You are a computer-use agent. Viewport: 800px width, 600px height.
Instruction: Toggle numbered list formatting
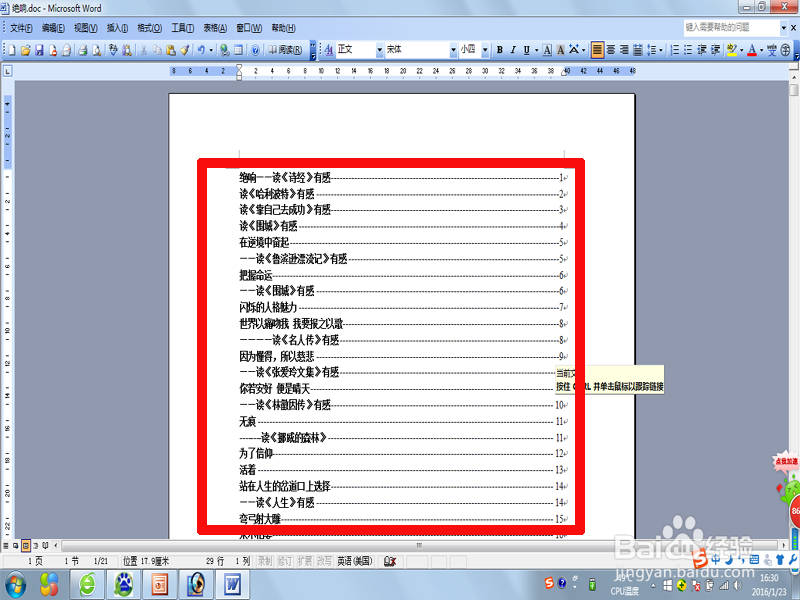[674, 50]
